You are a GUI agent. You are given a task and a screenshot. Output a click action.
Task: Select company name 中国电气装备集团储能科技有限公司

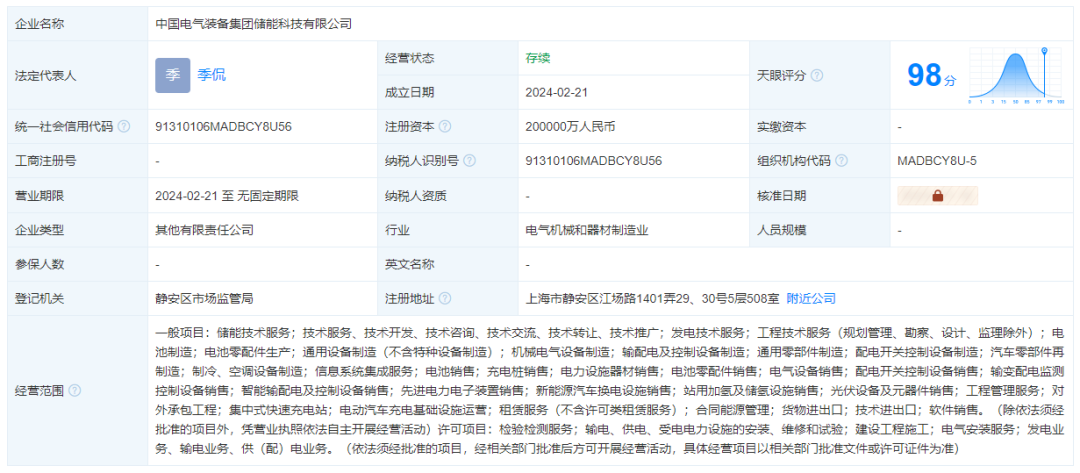pyautogui.click(x=254, y=24)
